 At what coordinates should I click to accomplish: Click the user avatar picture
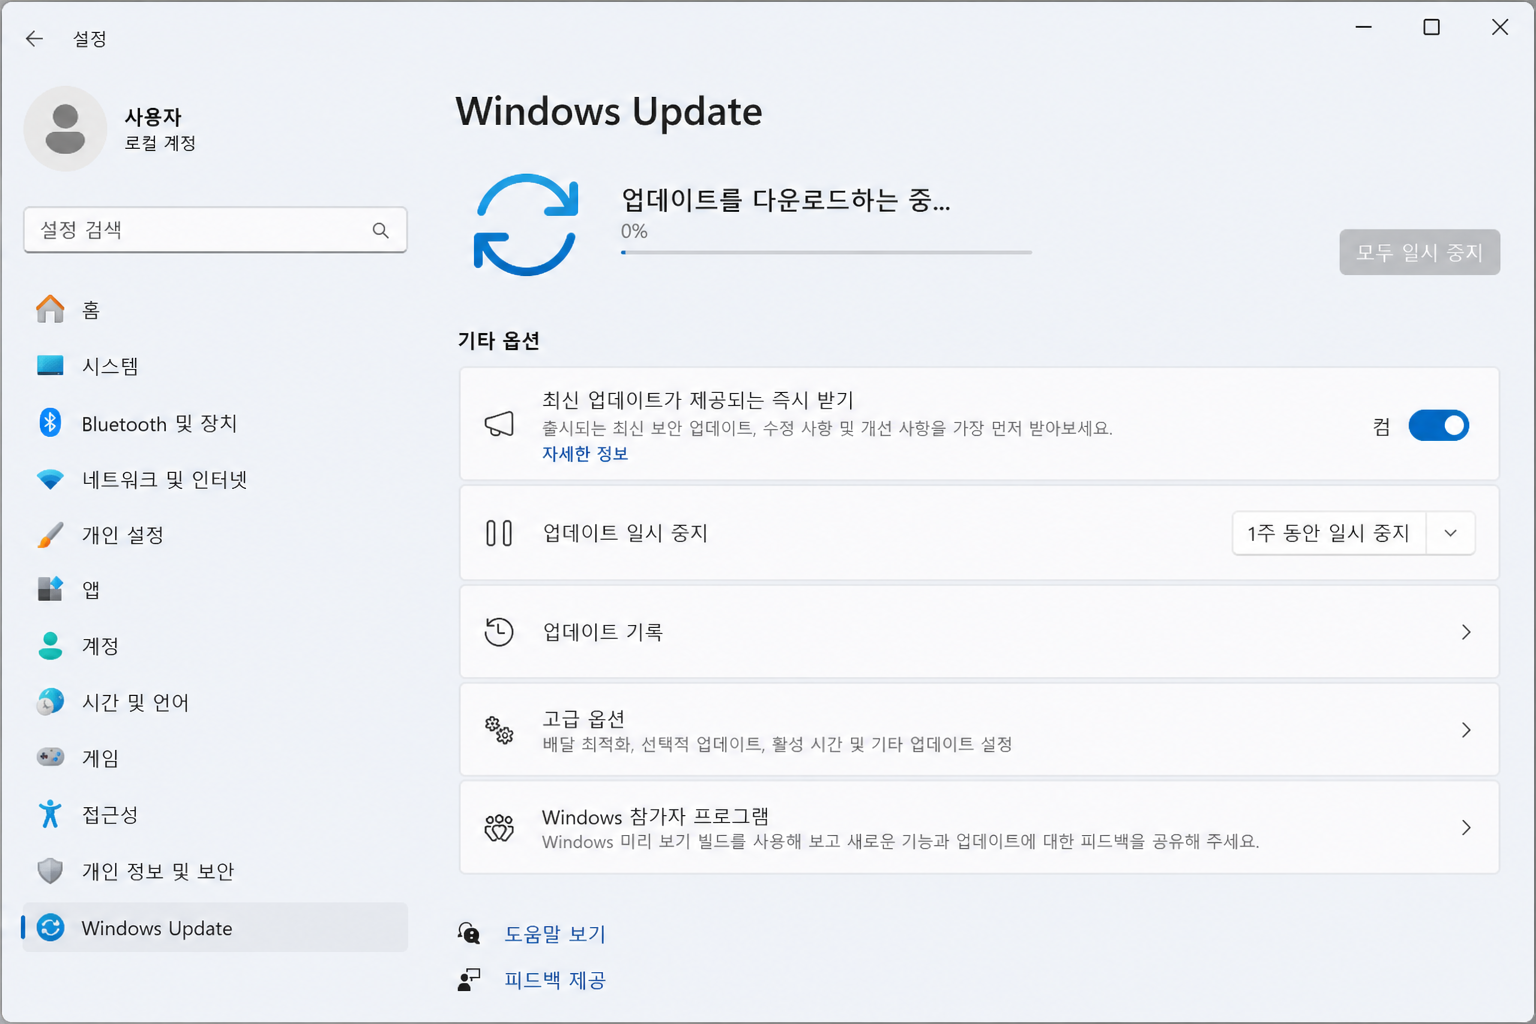click(x=65, y=129)
